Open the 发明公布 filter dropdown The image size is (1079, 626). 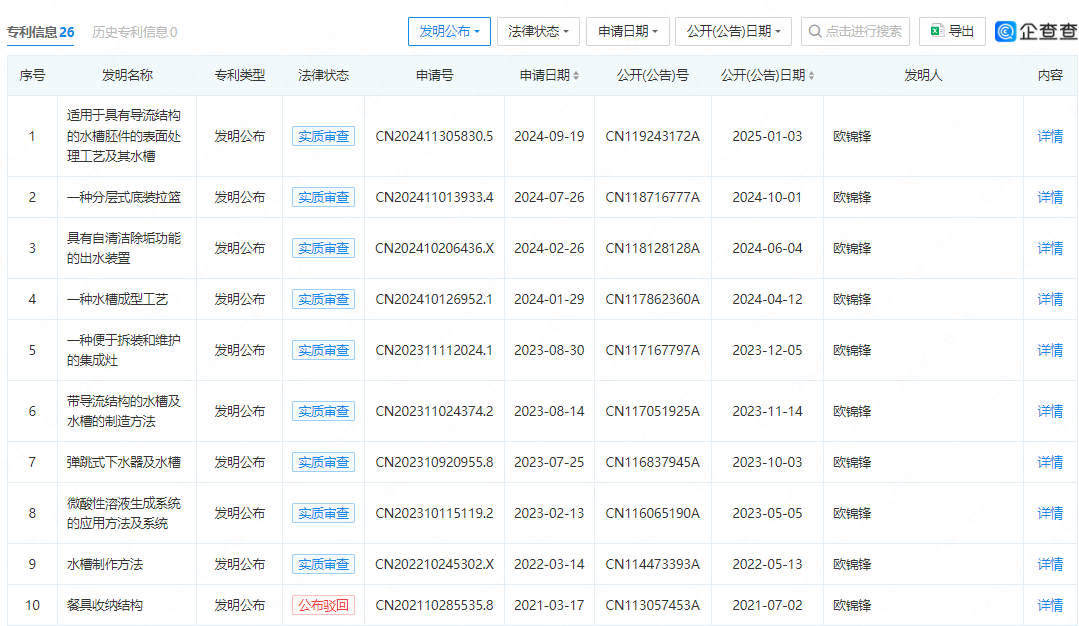point(449,32)
